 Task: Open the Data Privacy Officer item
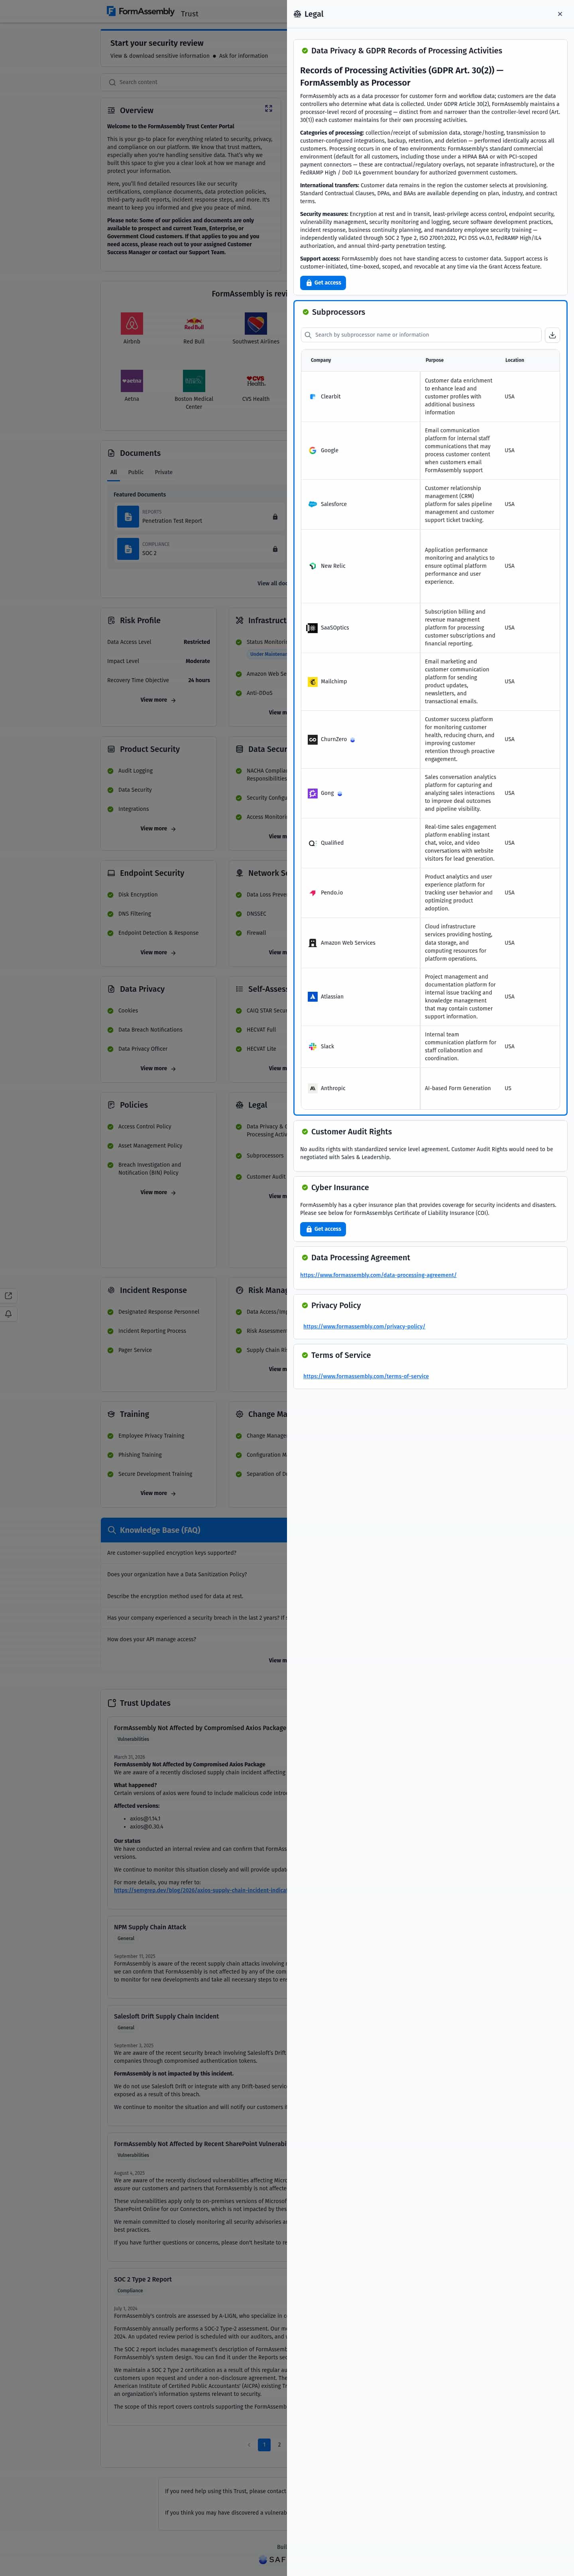coord(143,1049)
